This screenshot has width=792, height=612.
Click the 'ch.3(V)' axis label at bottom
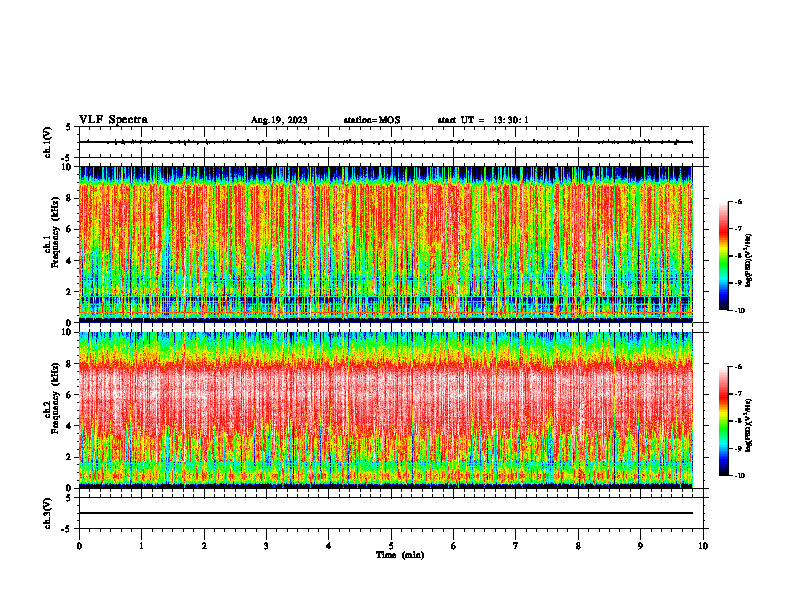(47, 513)
